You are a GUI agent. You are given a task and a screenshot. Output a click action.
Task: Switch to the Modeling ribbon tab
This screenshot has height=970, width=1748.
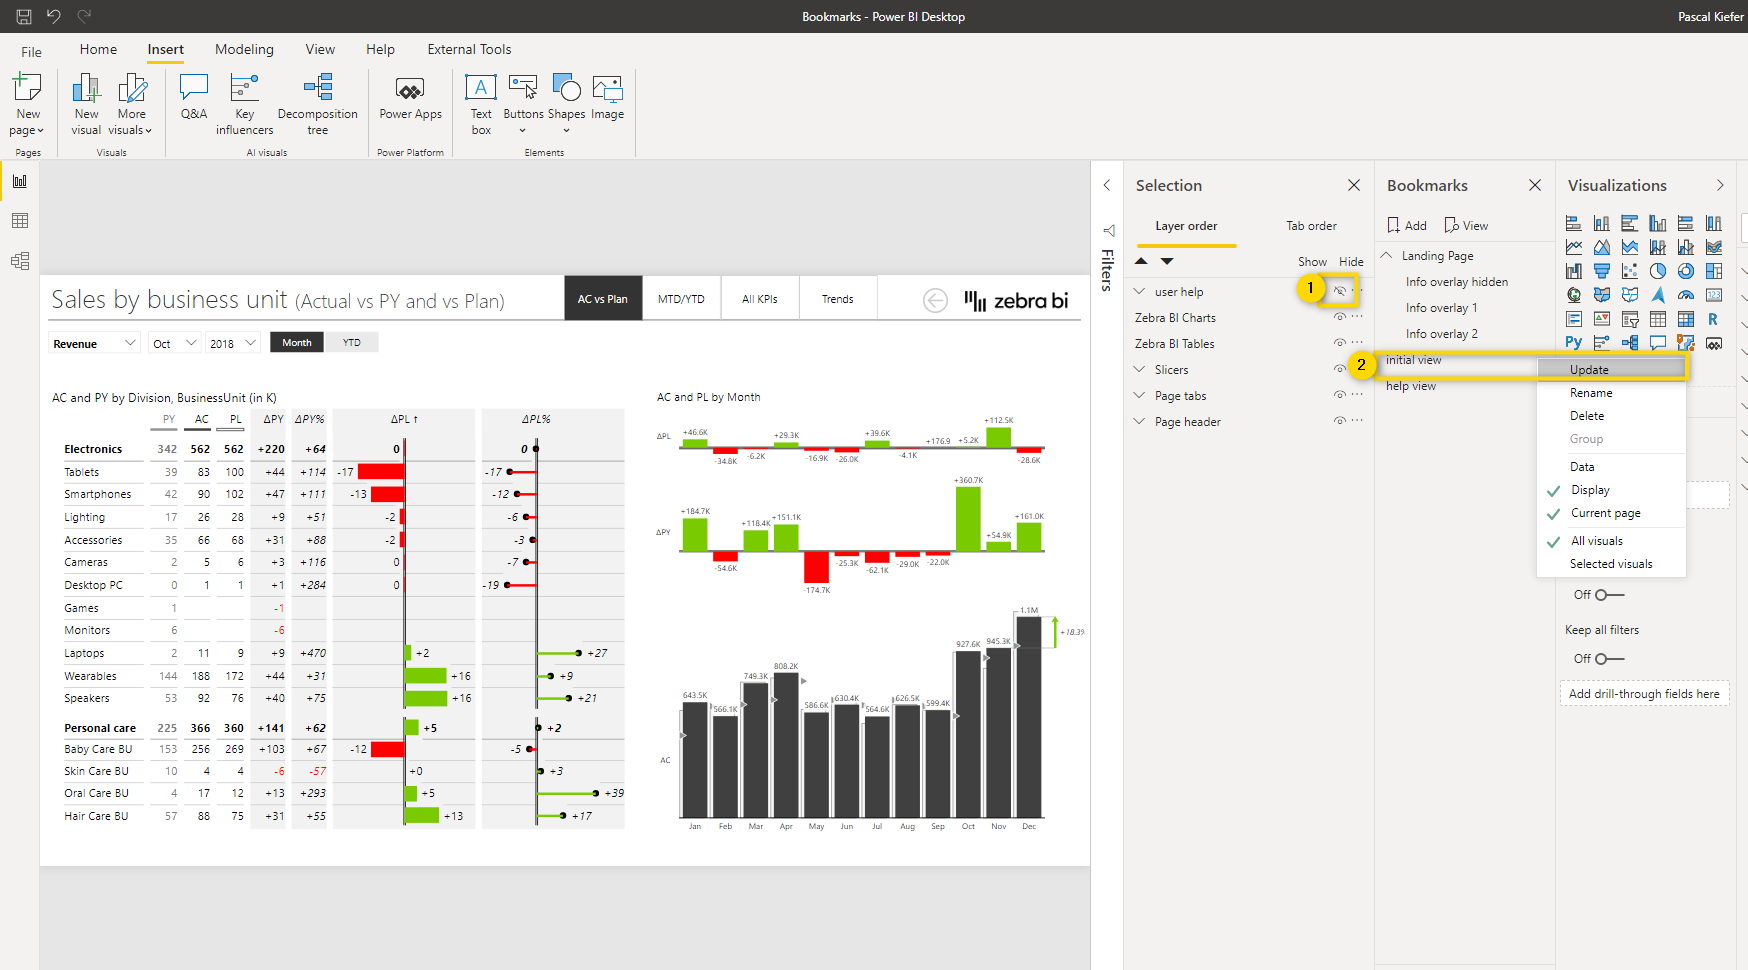click(x=244, y=49)
